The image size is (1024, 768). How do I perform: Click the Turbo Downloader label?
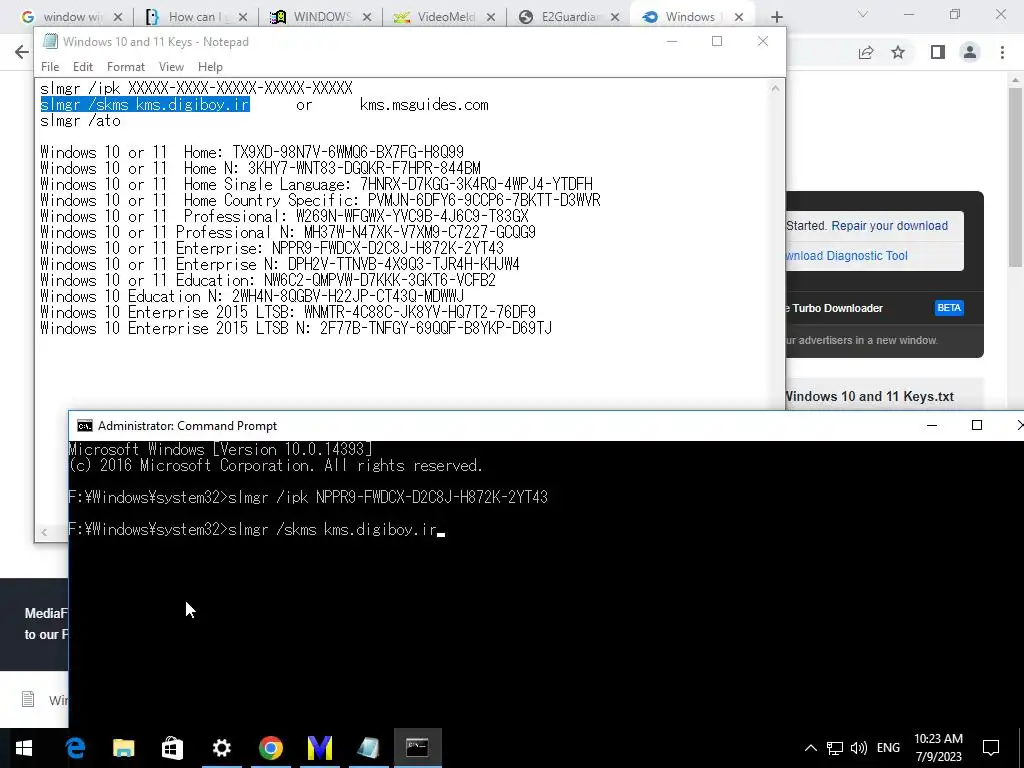(x=837, y=308)
